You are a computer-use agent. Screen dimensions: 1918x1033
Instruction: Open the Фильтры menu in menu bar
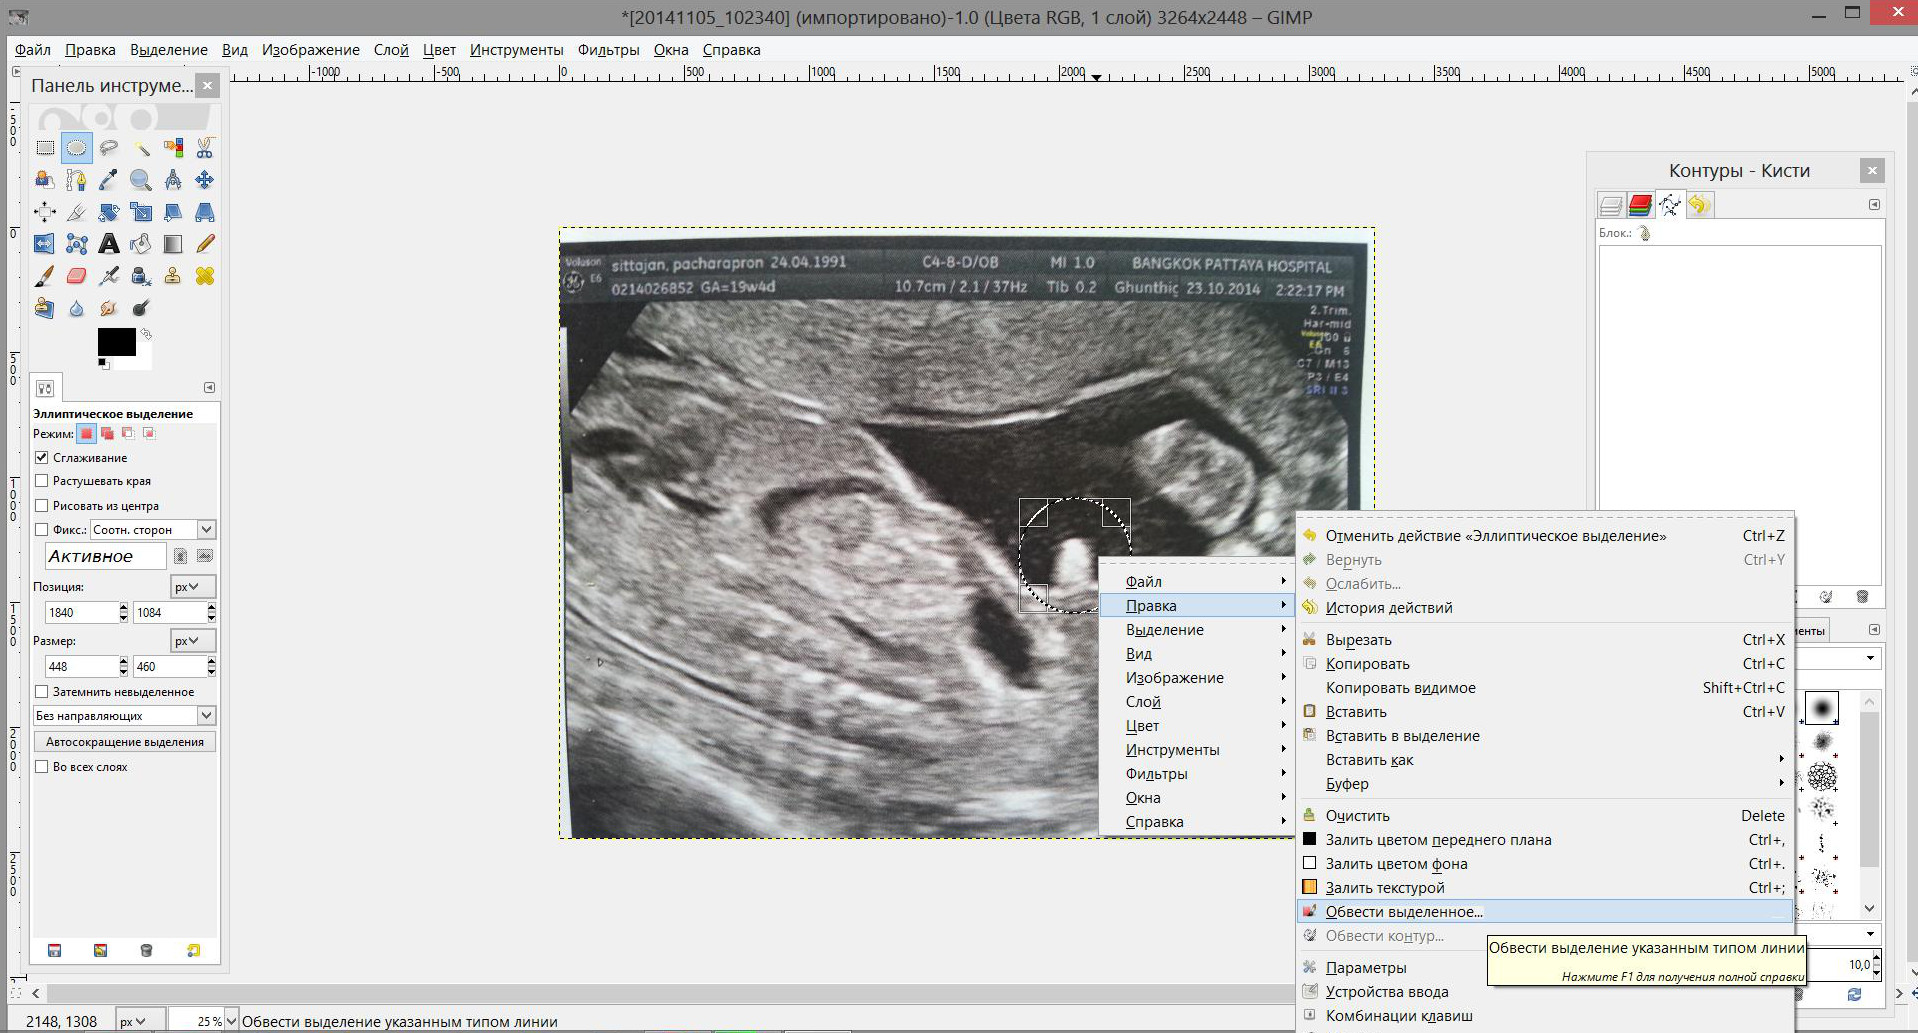[x=607, y=50]
